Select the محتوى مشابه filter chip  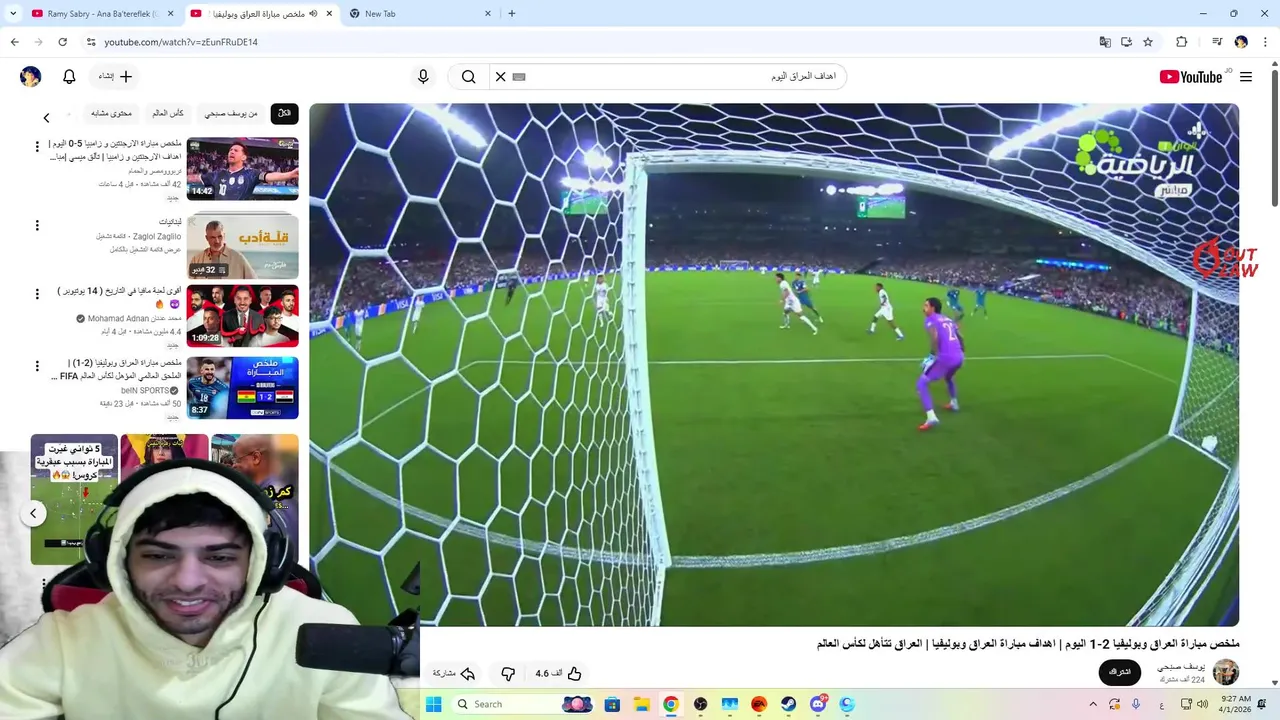point(111,114)
